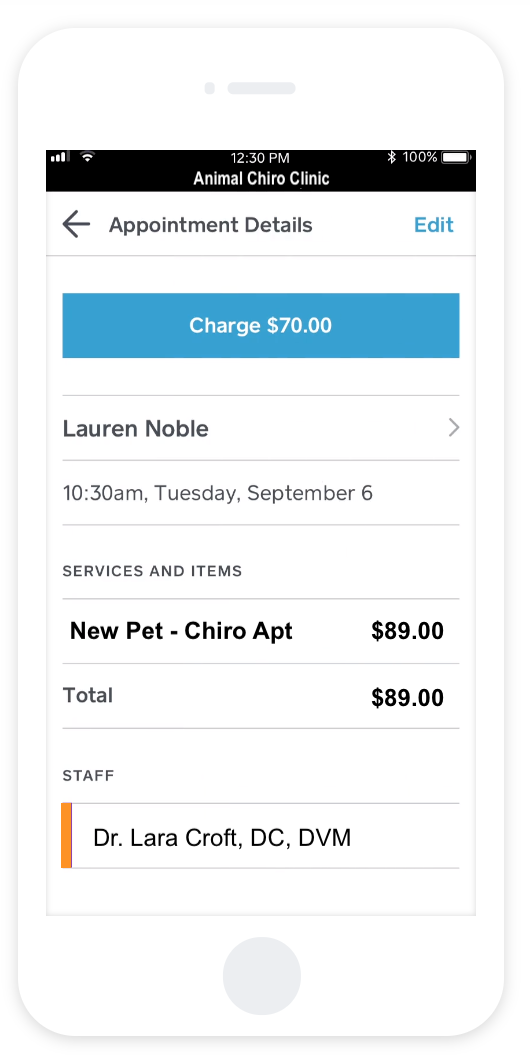This screenshot has width=530, height=1060.
Task: Tap the Edit link
Action: pos(433,224)
